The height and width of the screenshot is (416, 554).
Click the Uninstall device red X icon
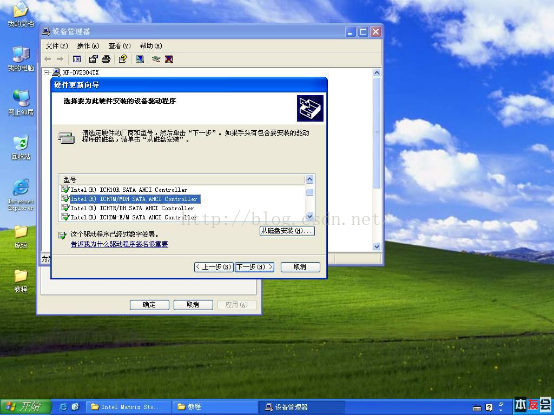tap(169, 59)
